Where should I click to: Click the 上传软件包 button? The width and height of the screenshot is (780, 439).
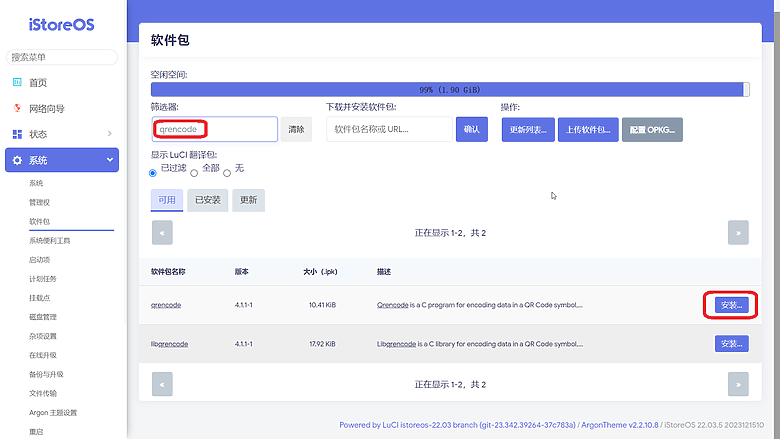tap(588, 130)
